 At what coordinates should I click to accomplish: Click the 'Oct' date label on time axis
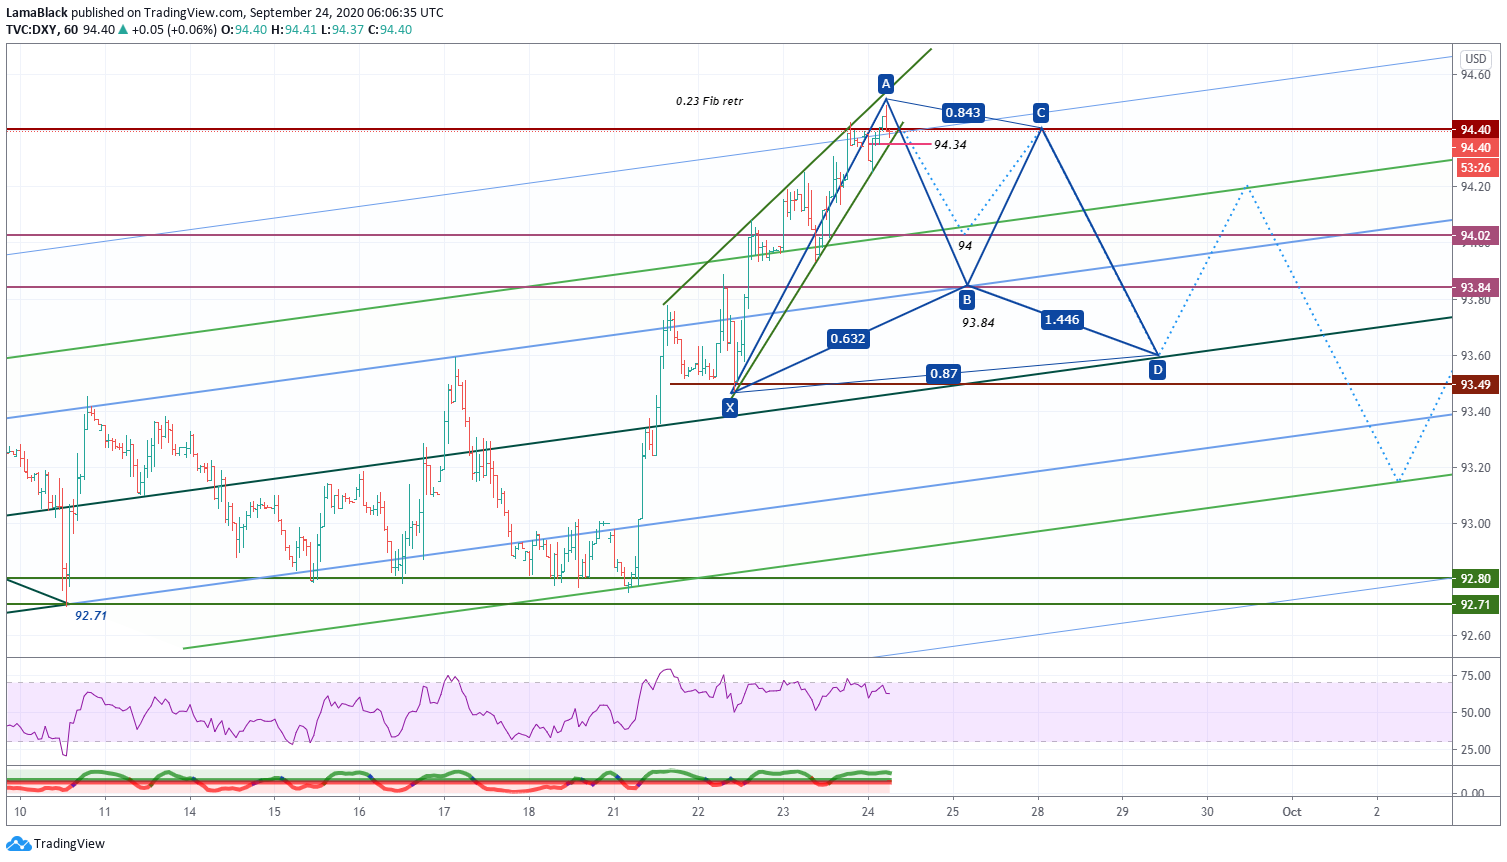coord(1292,812)
